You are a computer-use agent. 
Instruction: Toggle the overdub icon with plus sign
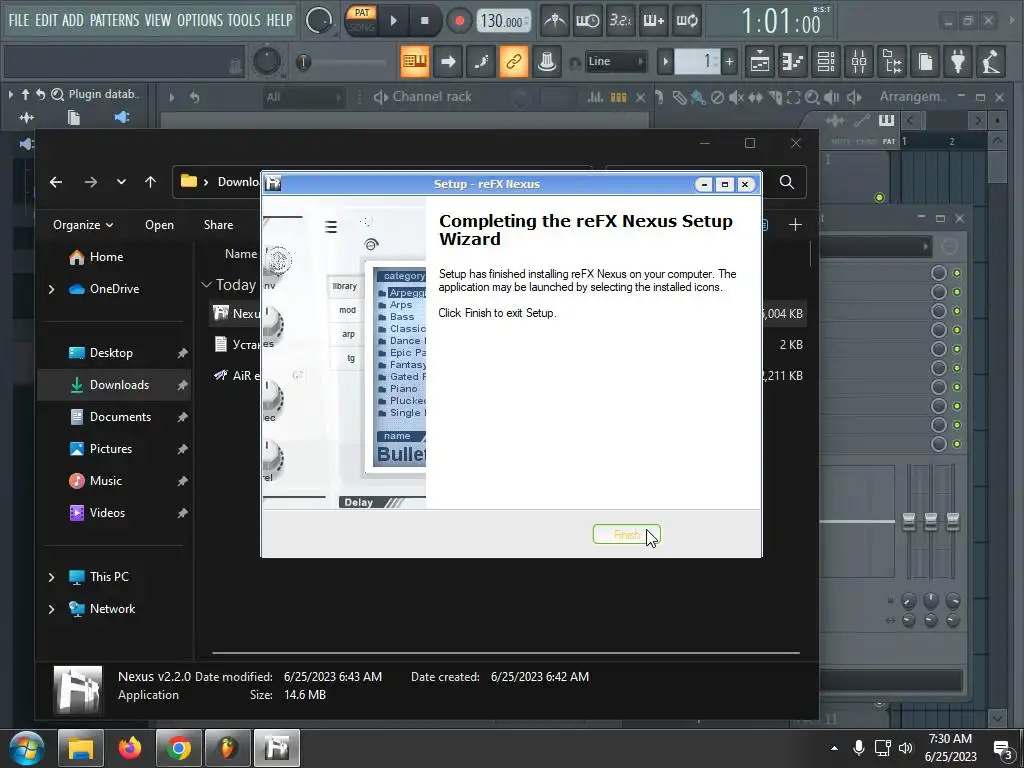pyautogui.click(x=654, y=21)
